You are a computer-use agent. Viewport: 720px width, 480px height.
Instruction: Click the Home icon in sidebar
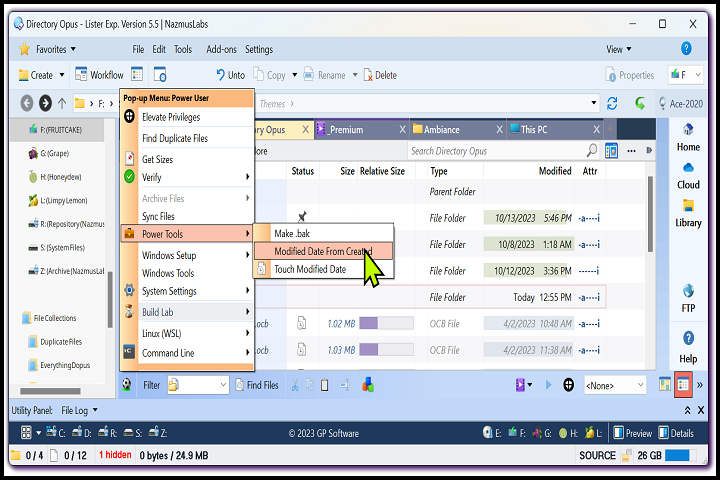[688, 136]
